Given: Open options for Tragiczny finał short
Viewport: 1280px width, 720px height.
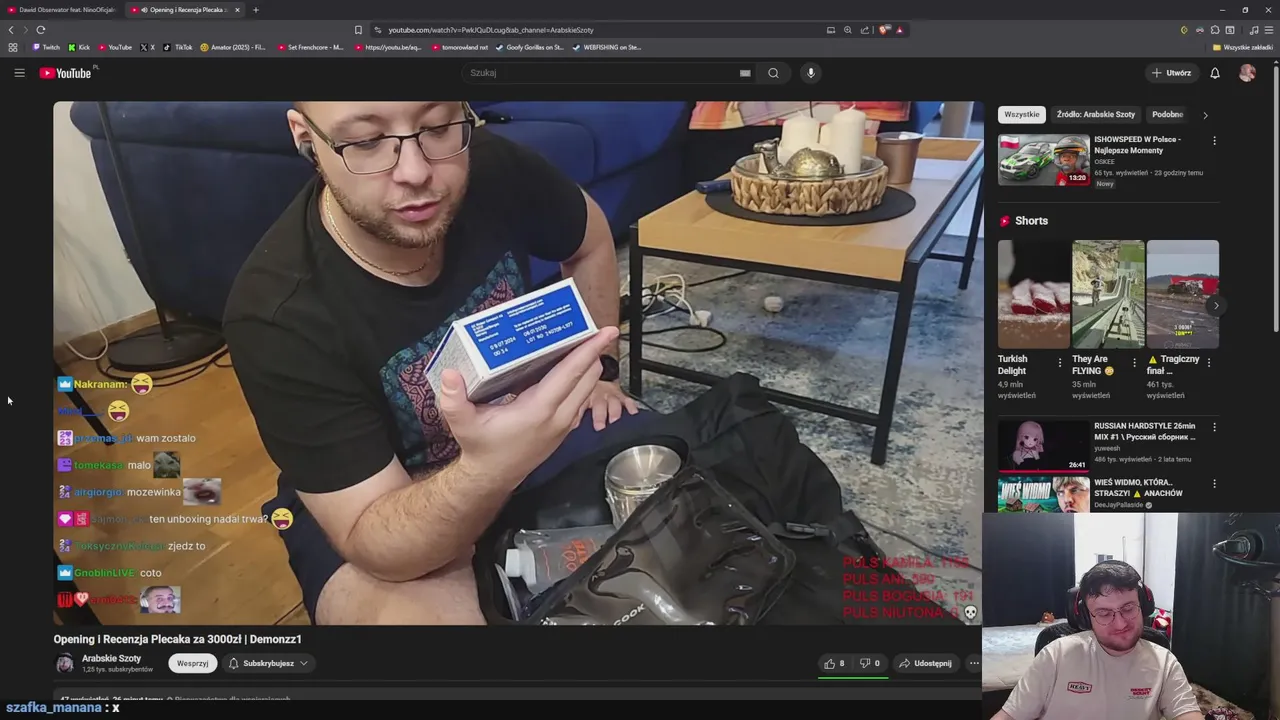Looking at the screenshot, I should coord(1209,363).
